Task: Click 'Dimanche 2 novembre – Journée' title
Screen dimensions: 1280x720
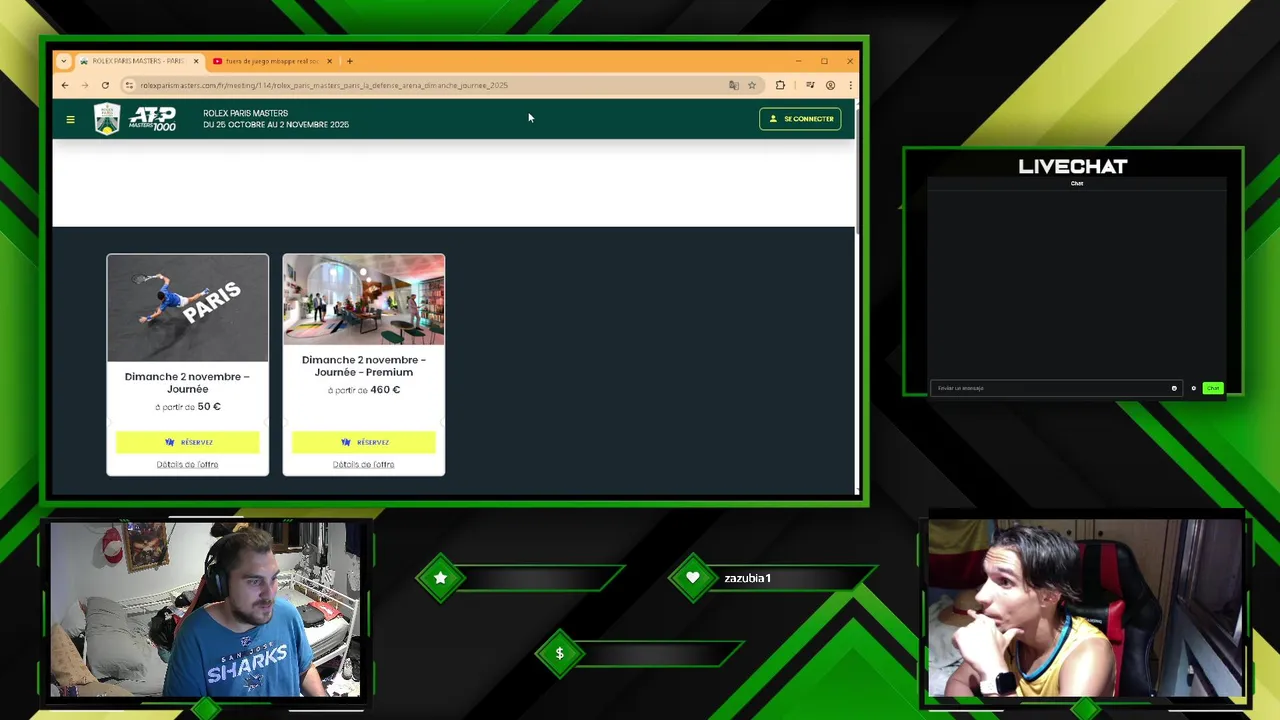Action: click(187, 383)
